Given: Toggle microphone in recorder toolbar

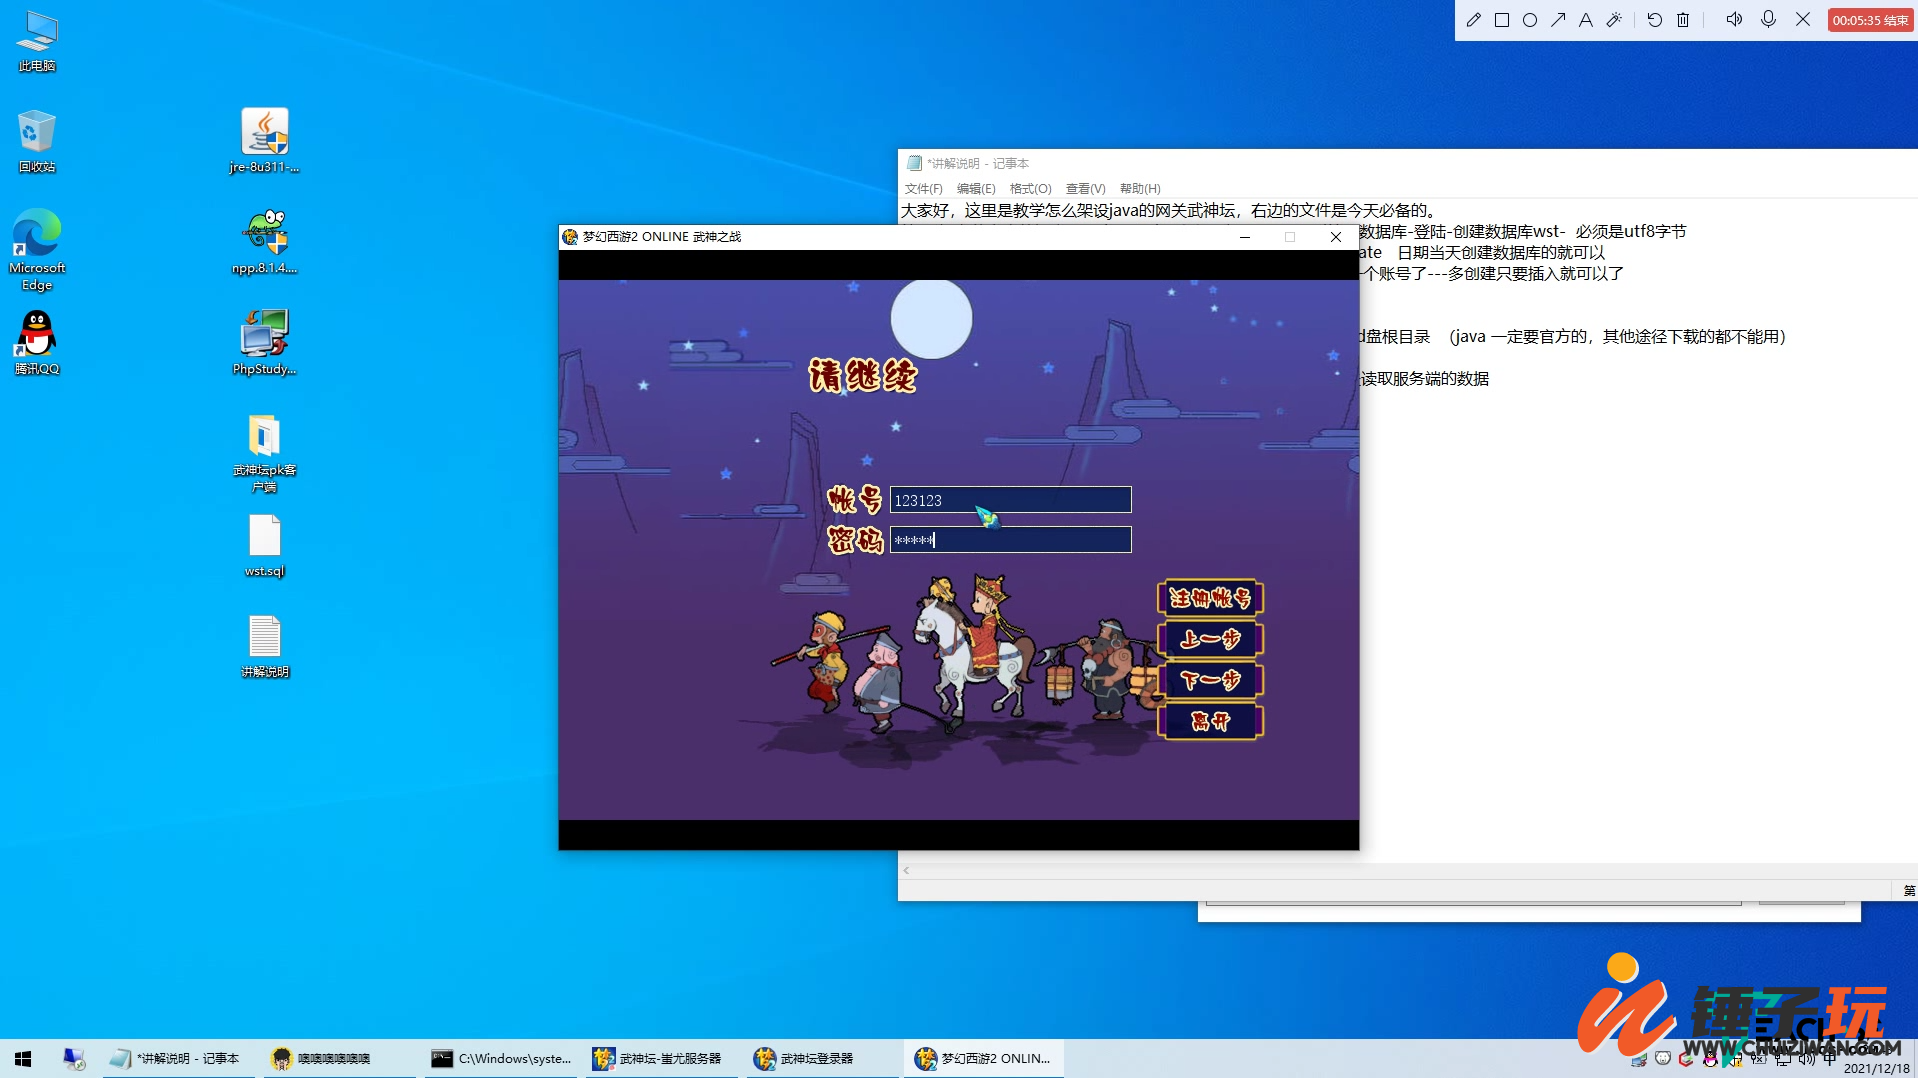Looking at the screenshot, I should coord(1768,20).
